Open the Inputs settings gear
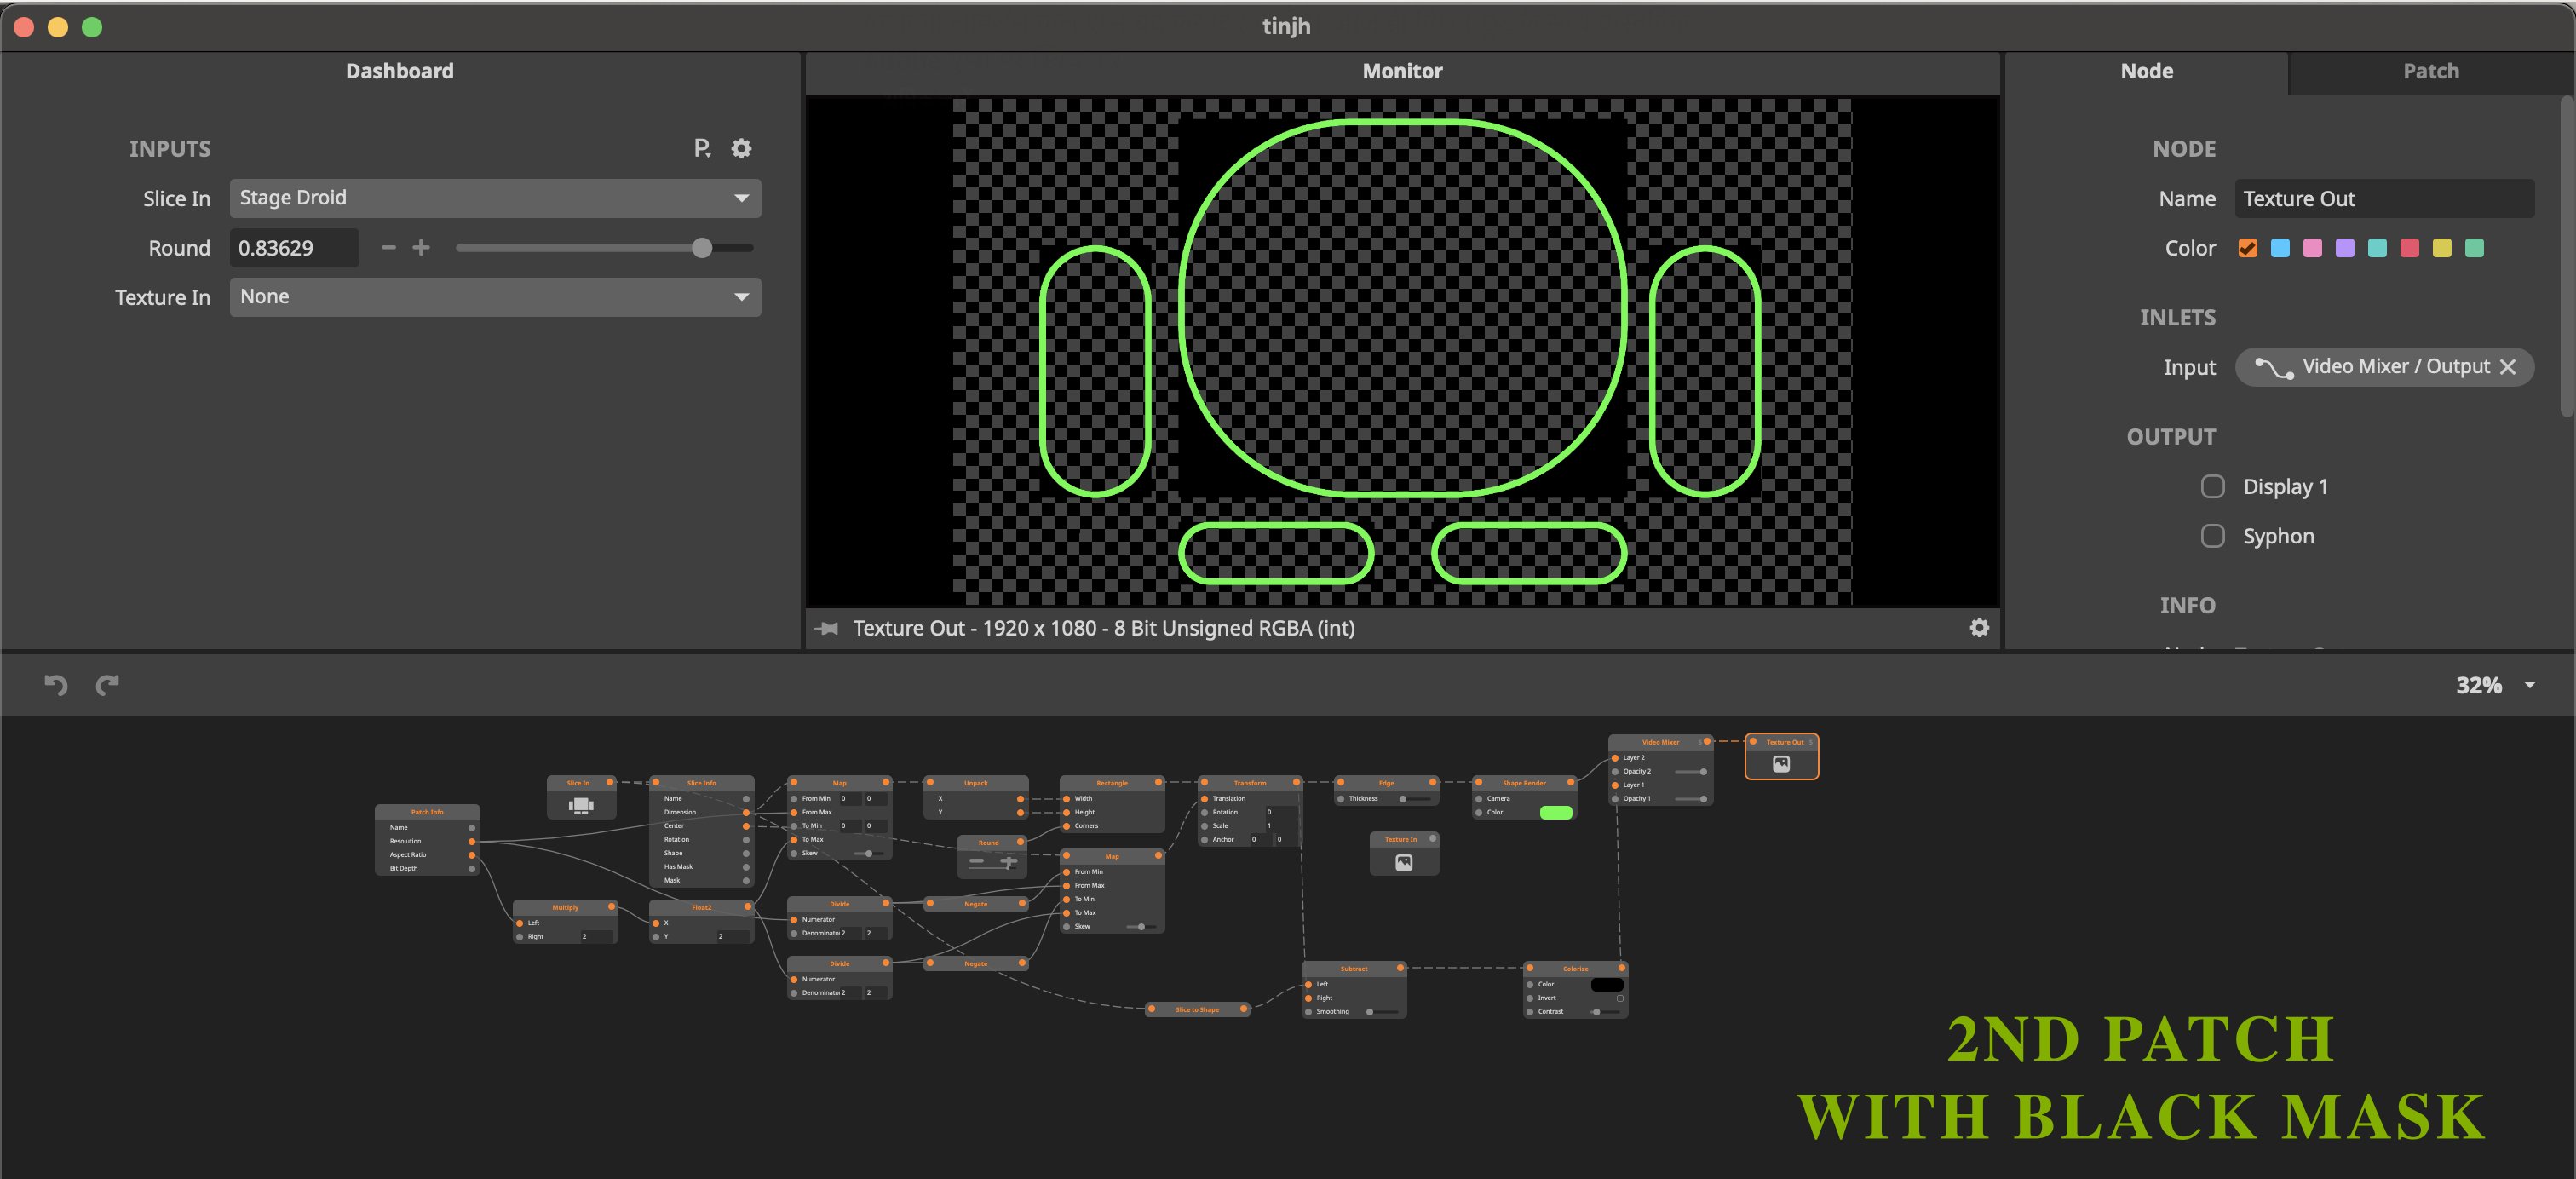The image size is (2576, 1179). 741,149
